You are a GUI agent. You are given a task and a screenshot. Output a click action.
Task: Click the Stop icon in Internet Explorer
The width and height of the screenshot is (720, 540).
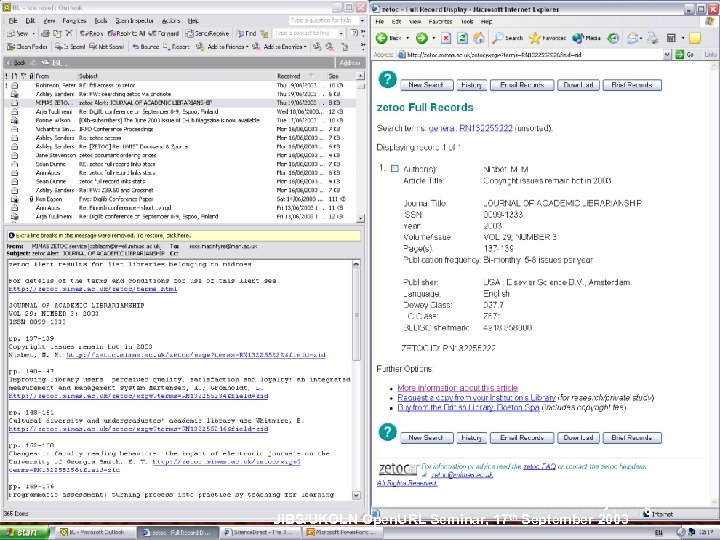(x=446, y=38)
